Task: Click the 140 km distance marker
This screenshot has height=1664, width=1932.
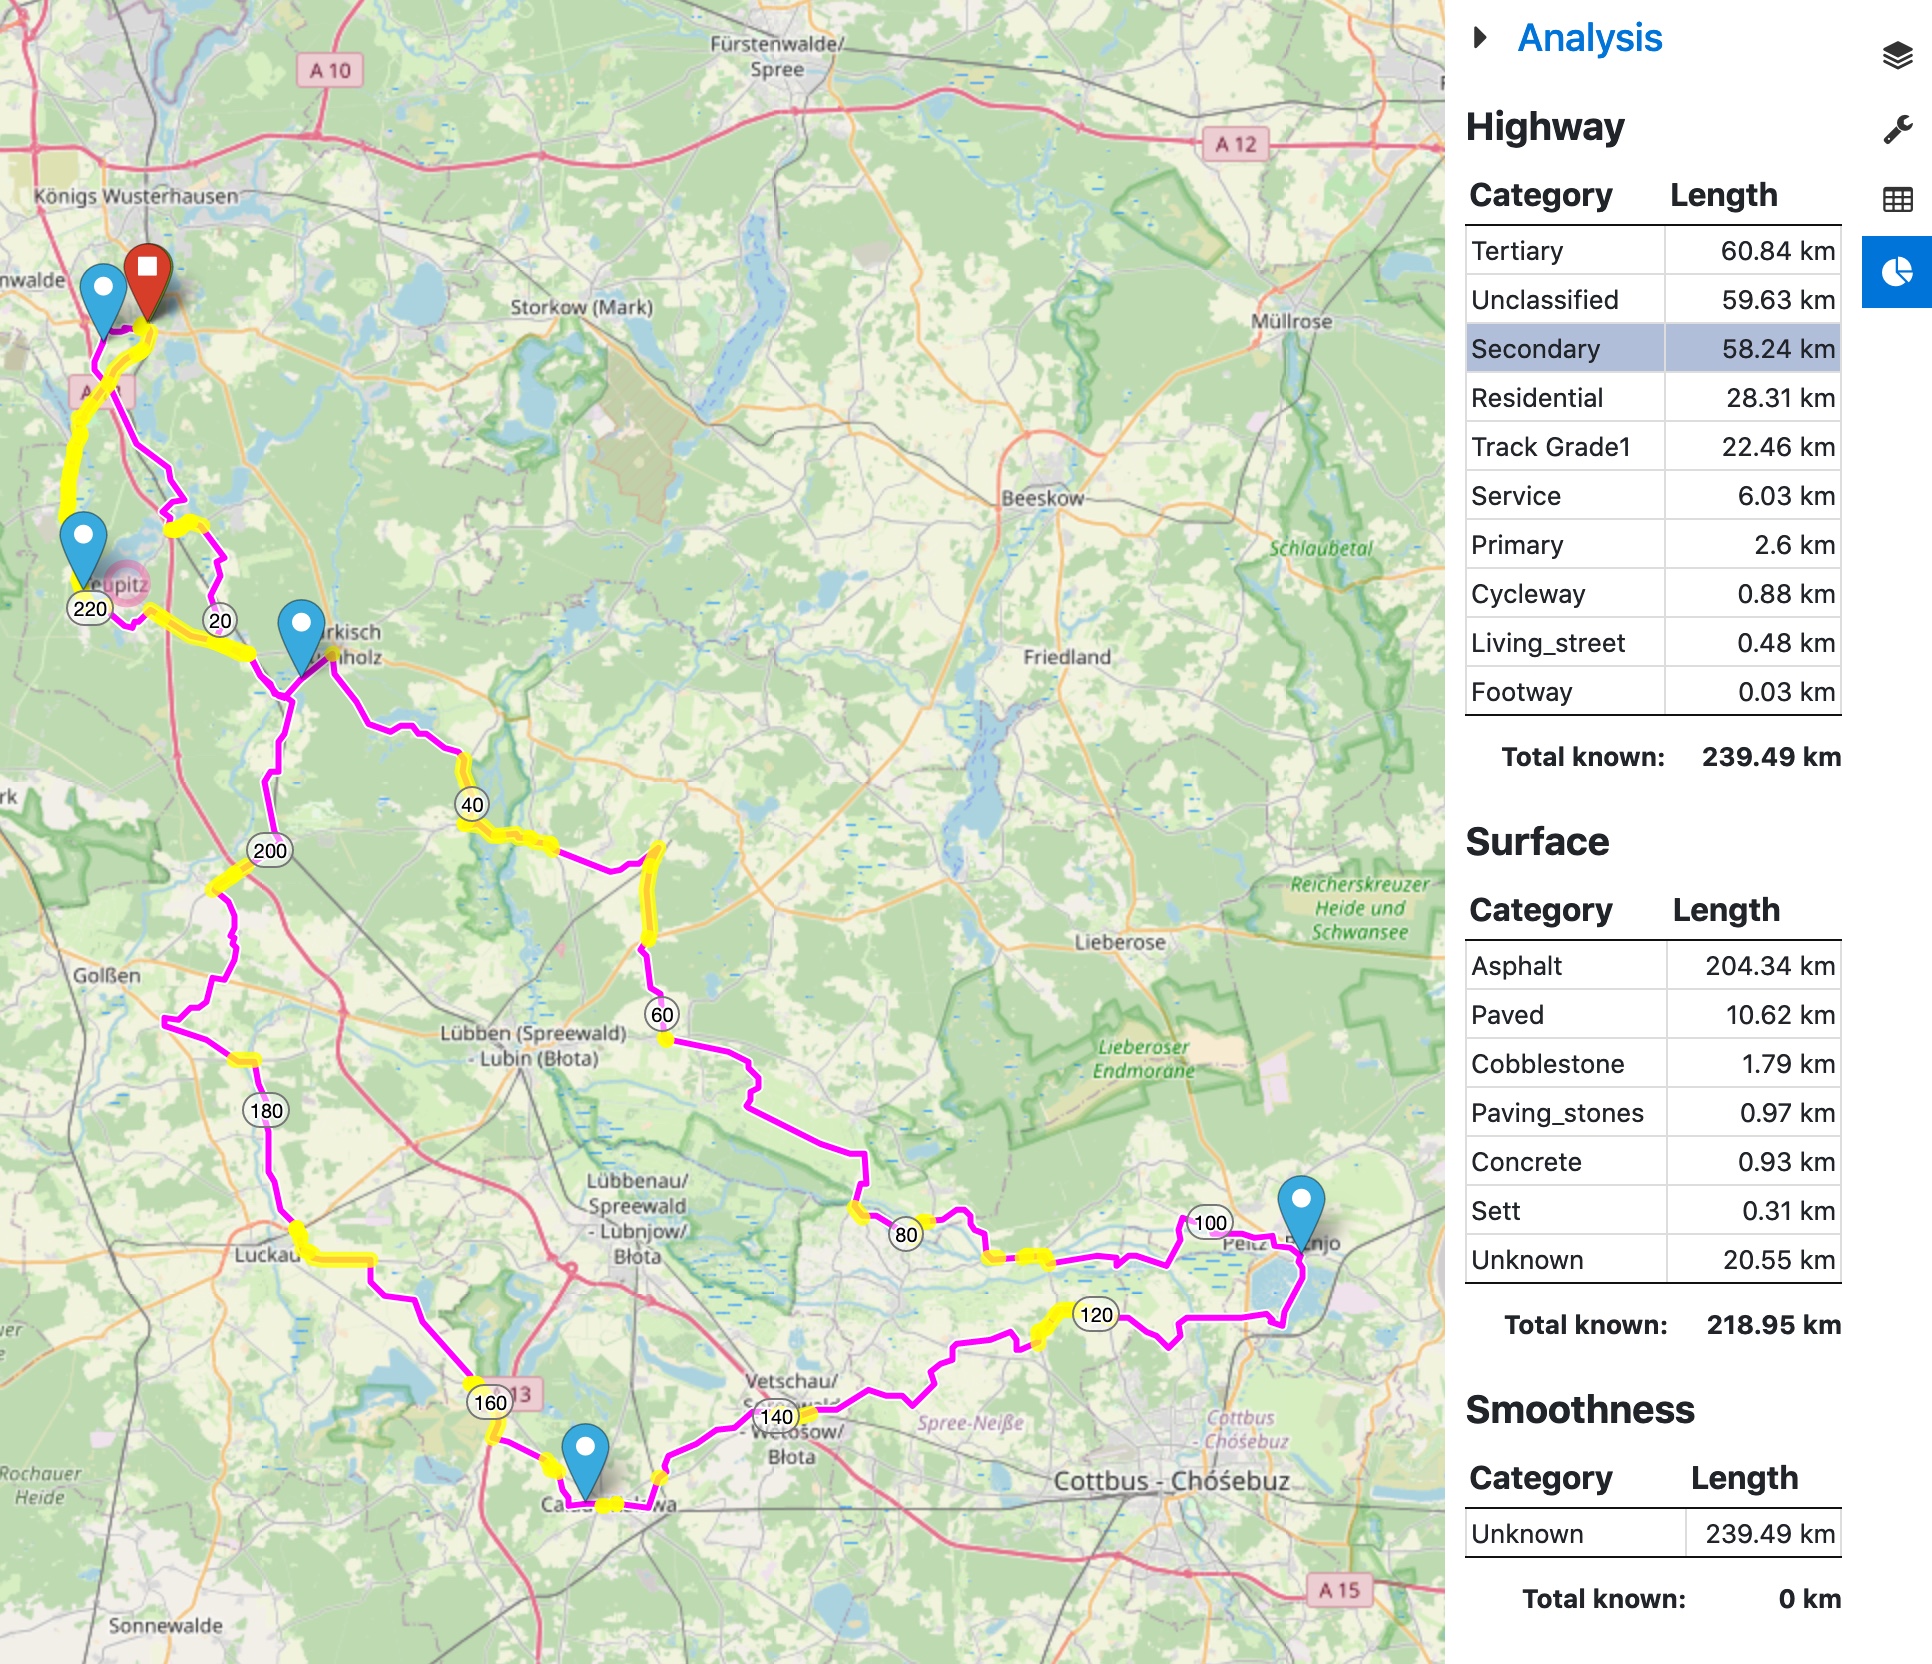Action: (777, 1416)
